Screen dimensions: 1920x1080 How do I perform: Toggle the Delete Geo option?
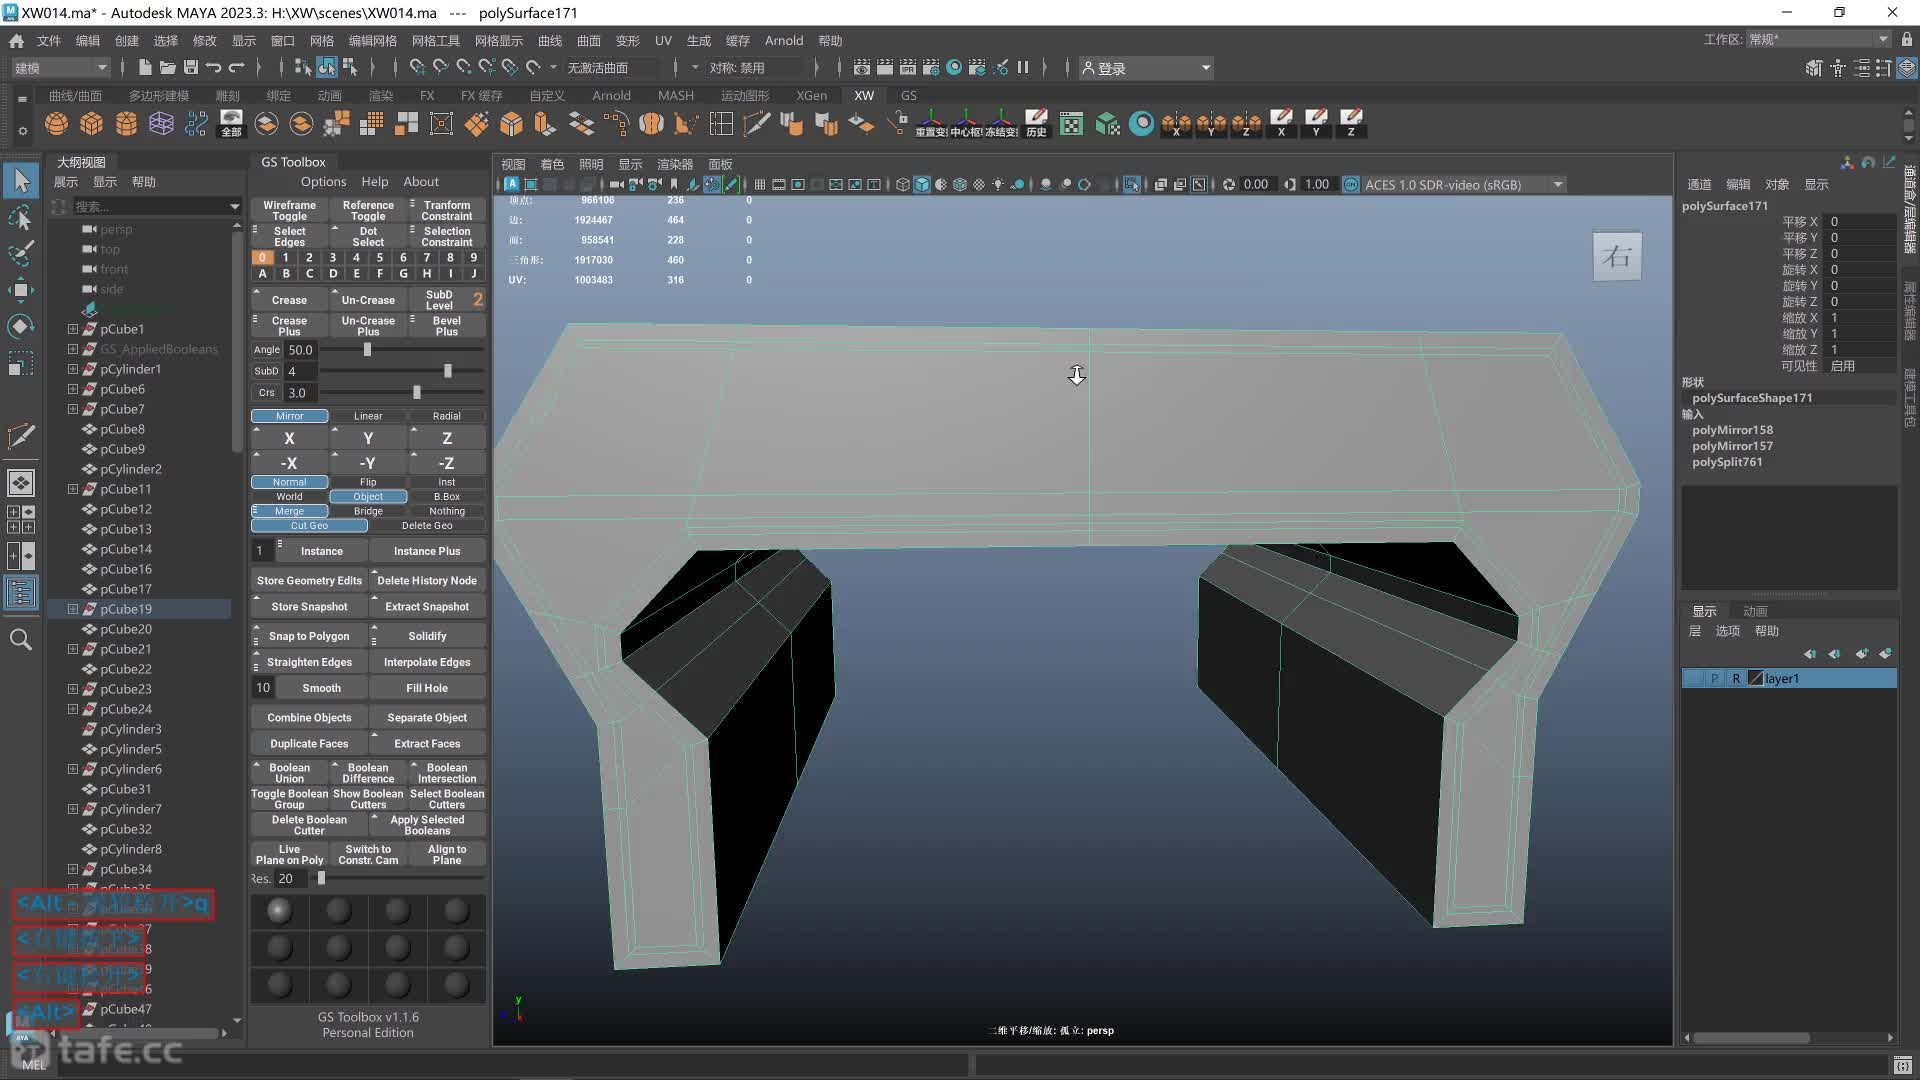pos(427,526)
